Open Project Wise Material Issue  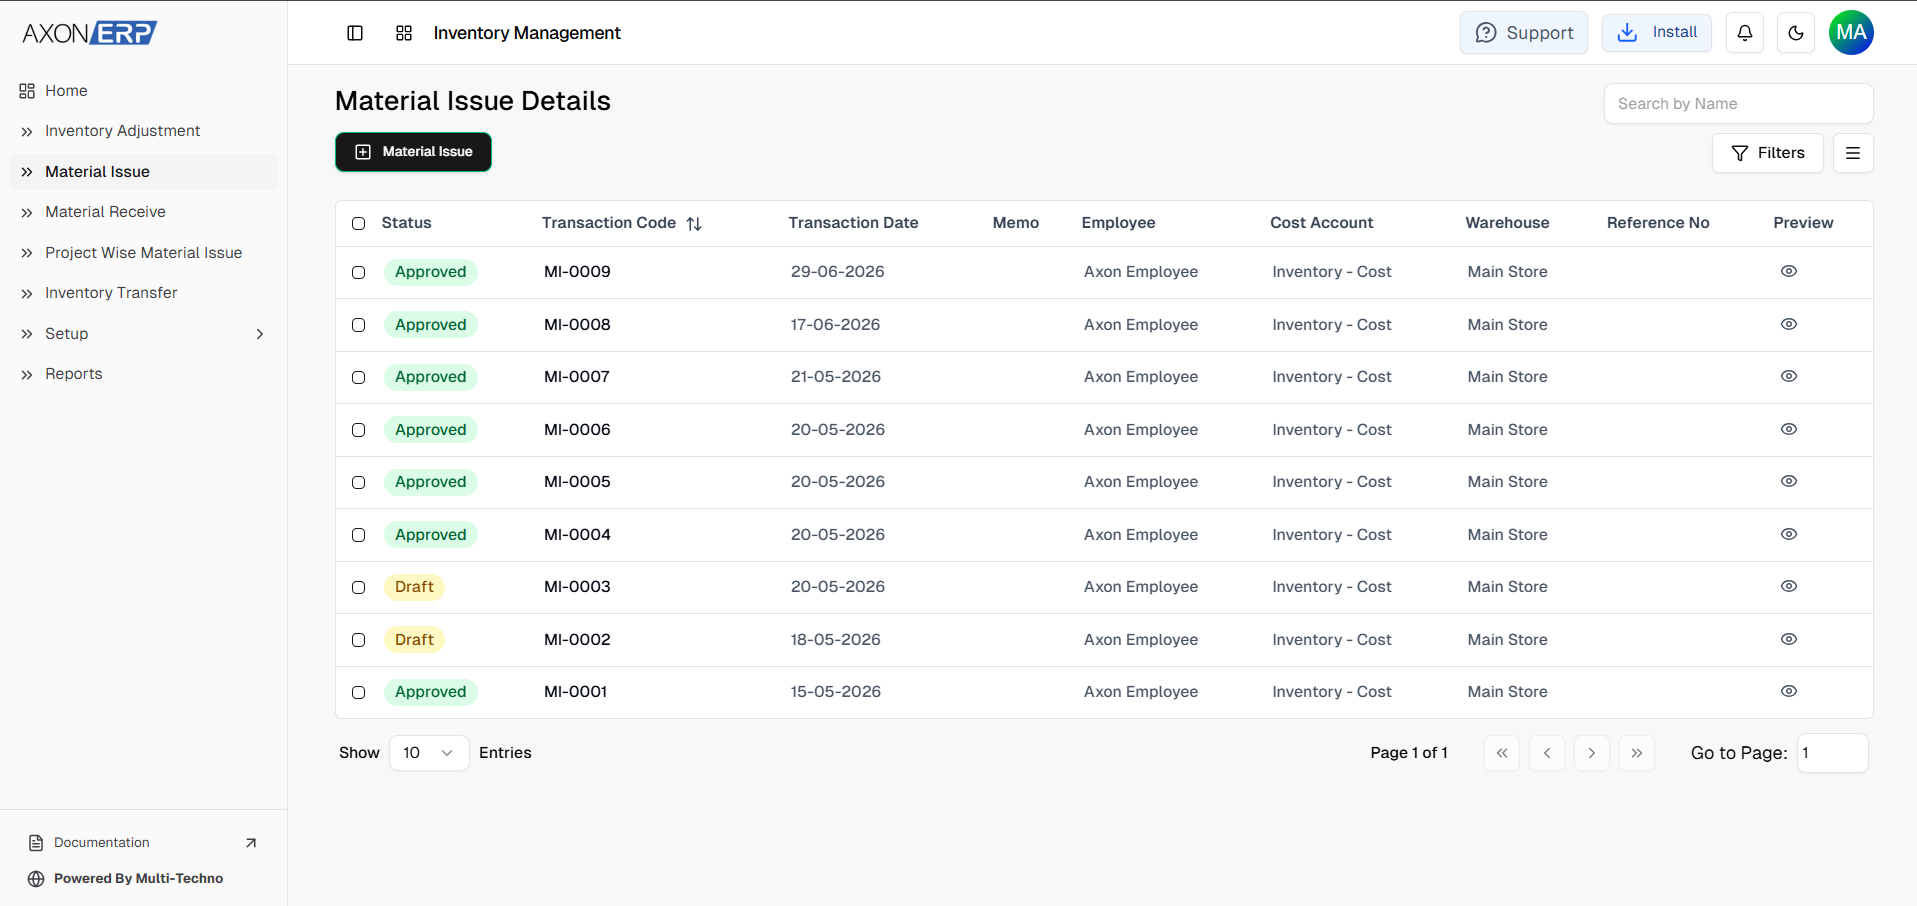(x=143, y=253)
